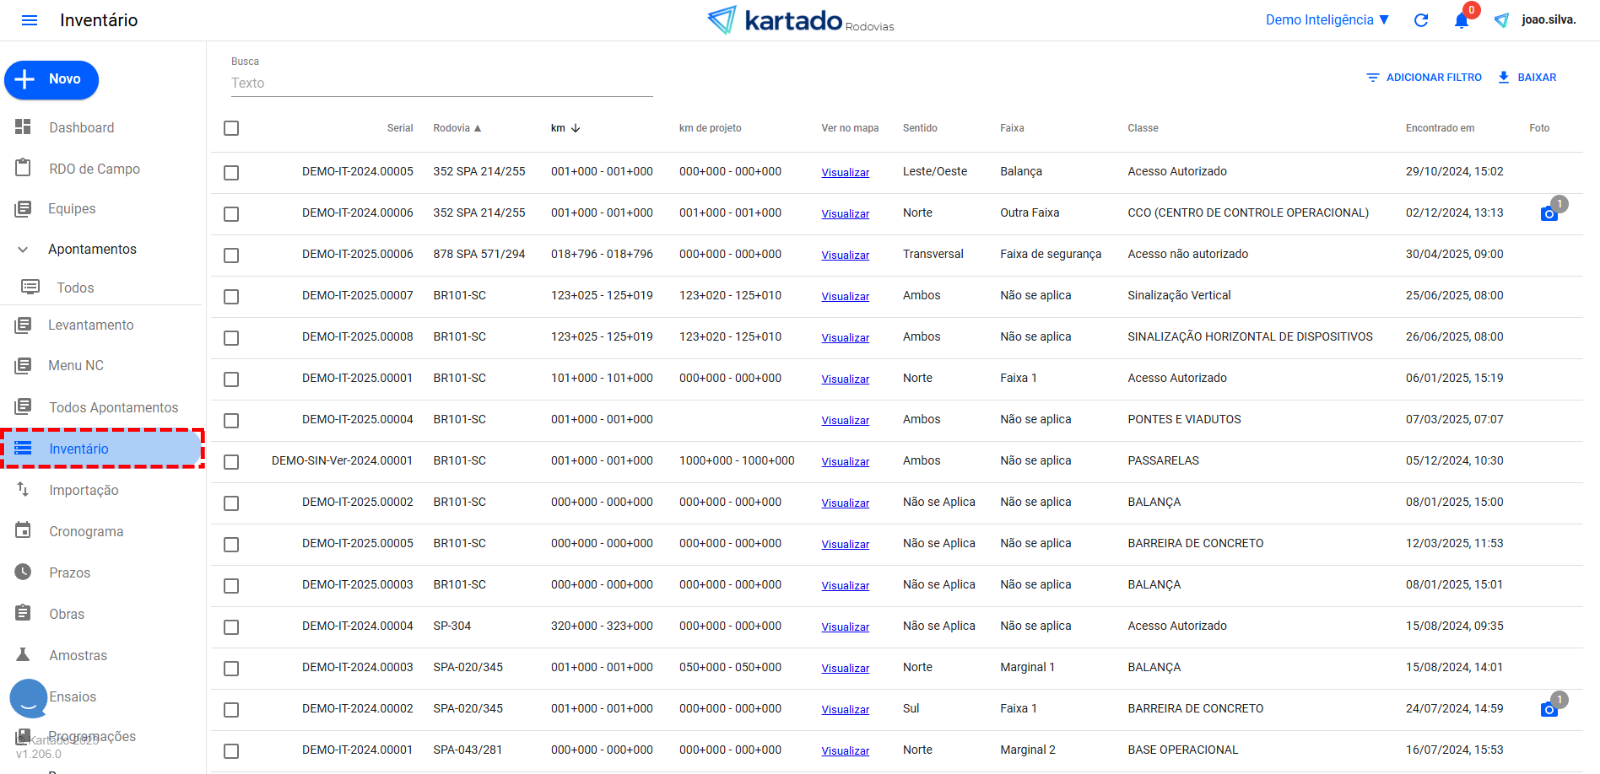Image resolution: width=1600 pixels, height=774 pixels.
Task: Click photo camera icon for DEMO-IT-2024.00006
Action: click(x=1549, y=214)
